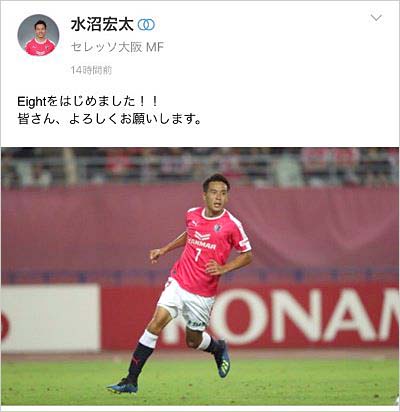Click the red sponsor banner in the photo
The height and width of the screenshot is (412, 400).
[250, 317]
